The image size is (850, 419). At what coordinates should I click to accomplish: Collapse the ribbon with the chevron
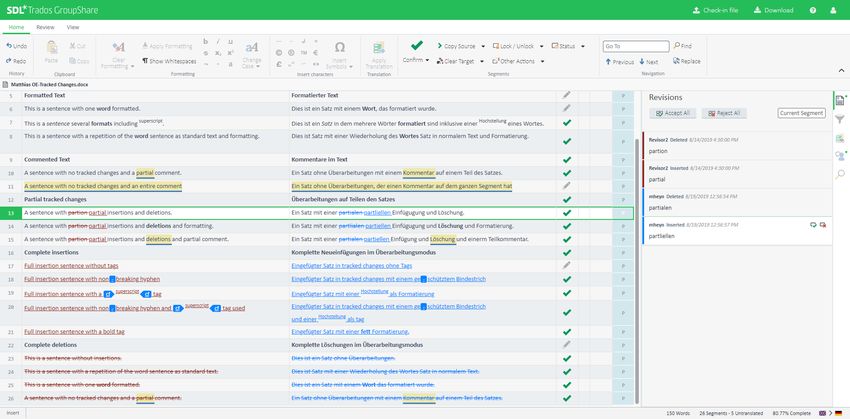(841, 70)
